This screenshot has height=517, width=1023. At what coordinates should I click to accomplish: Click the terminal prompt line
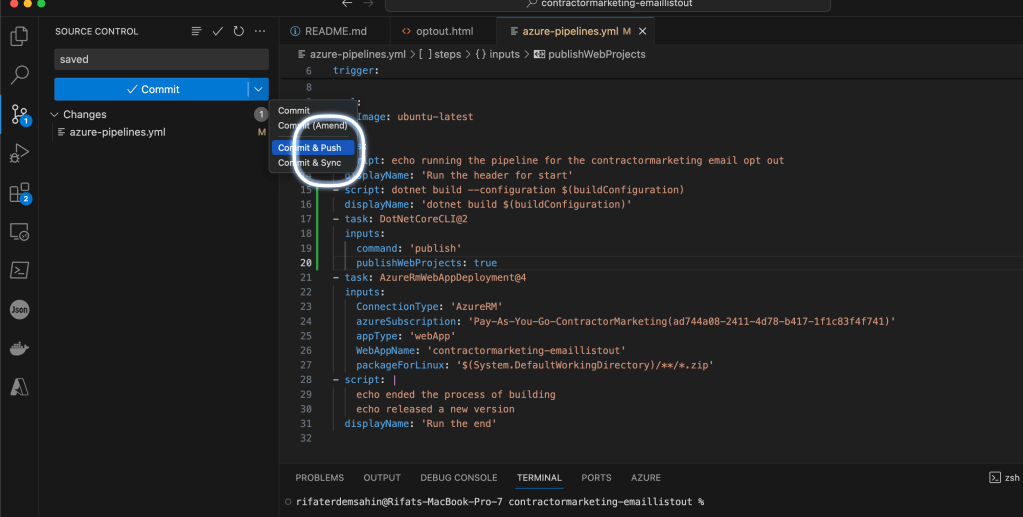499,502
